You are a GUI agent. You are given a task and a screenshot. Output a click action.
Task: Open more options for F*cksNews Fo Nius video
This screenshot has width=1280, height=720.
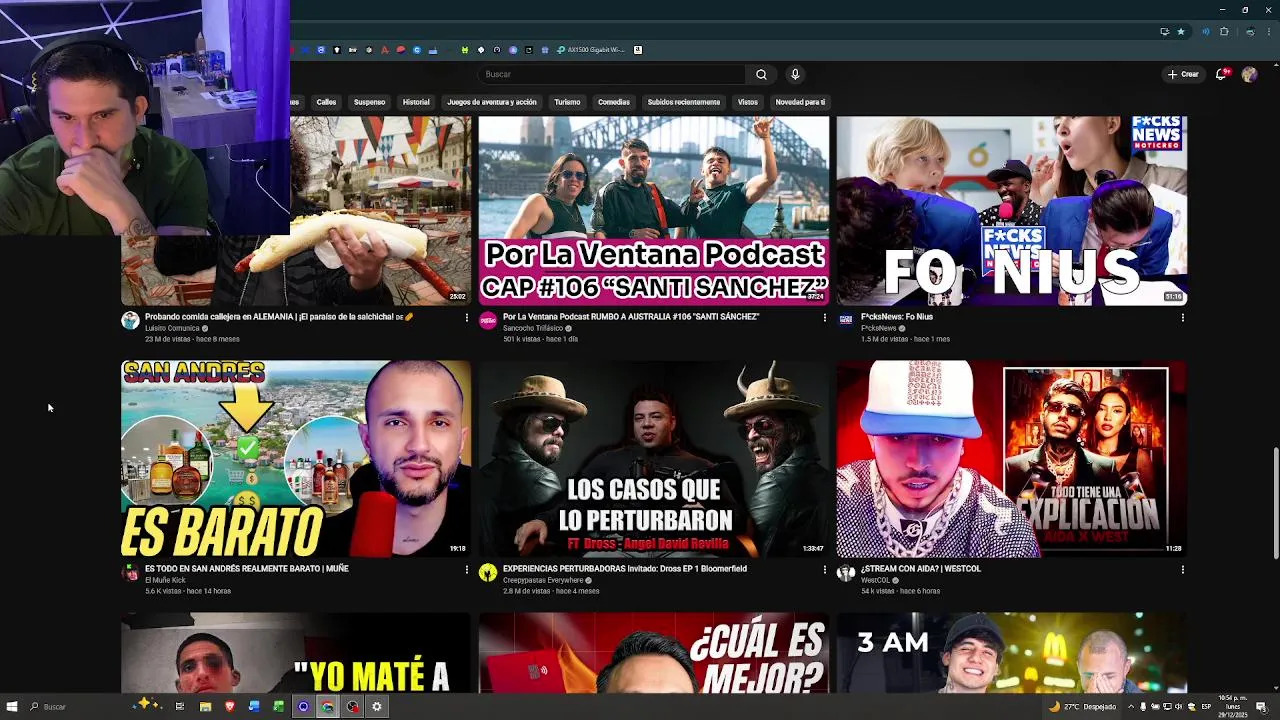point(1182,317)
